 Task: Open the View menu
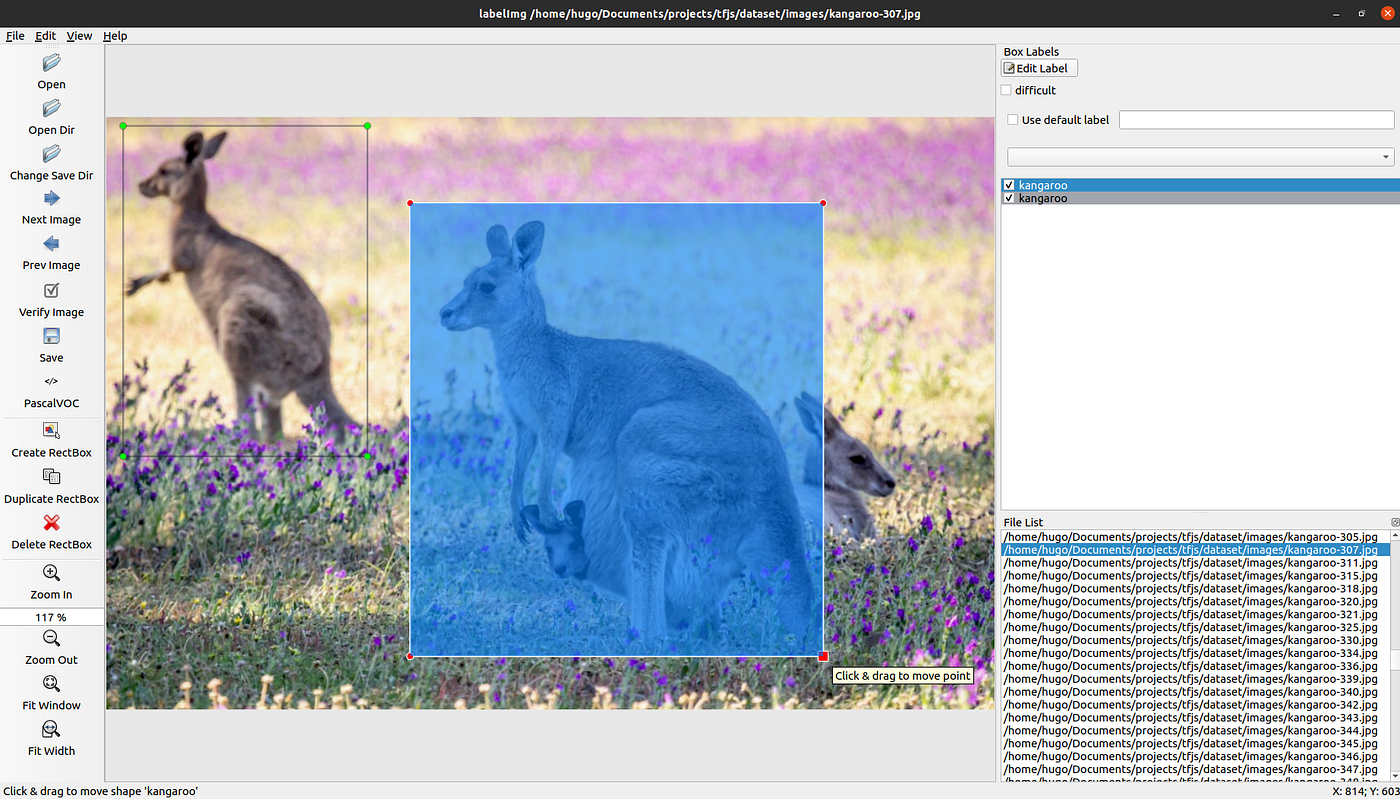79,36
